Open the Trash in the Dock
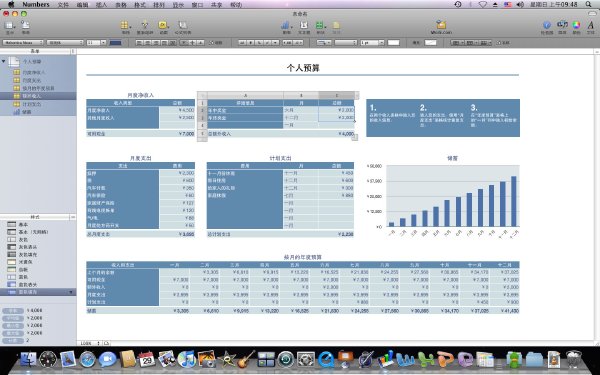 (574, 359)
